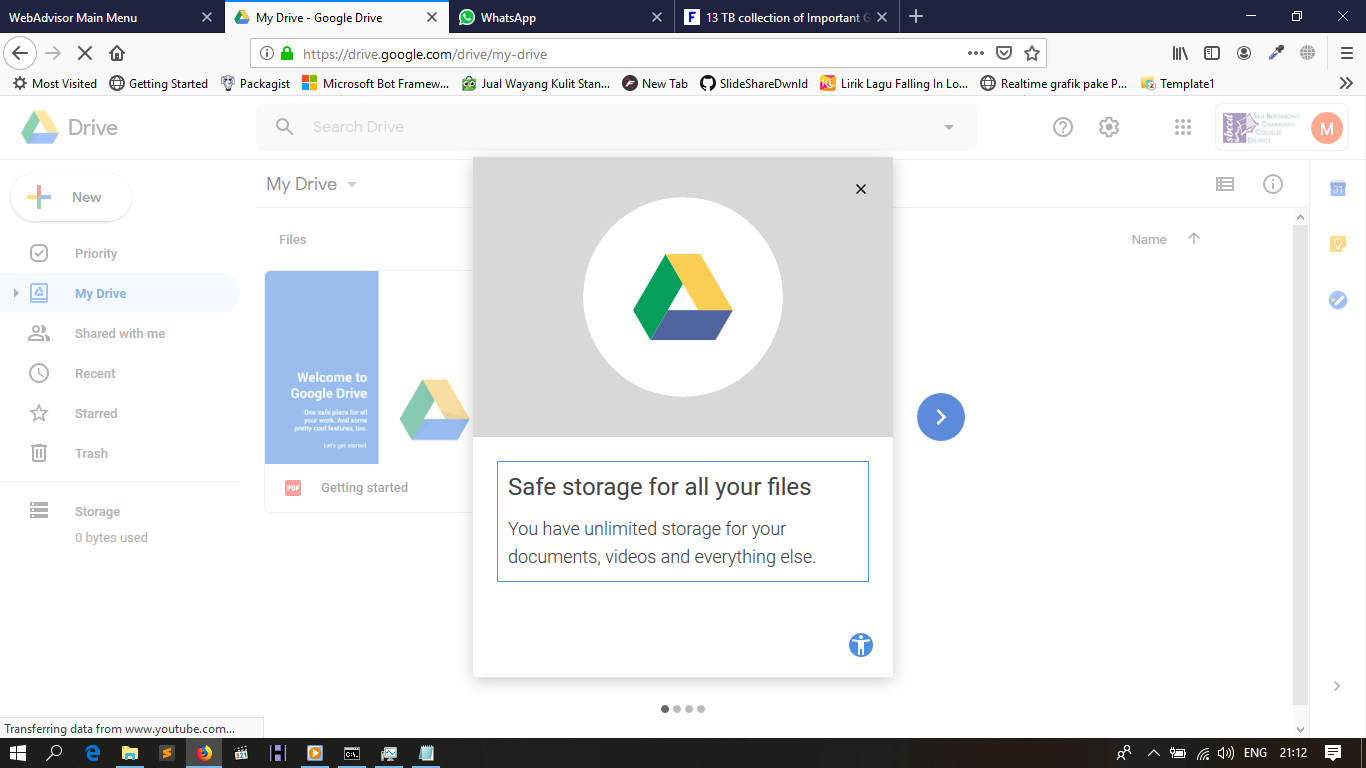The image size is (1366, 768).
Task: Save page to Pocket icon
Action: pyautogui.click(x=1004, y=53)
